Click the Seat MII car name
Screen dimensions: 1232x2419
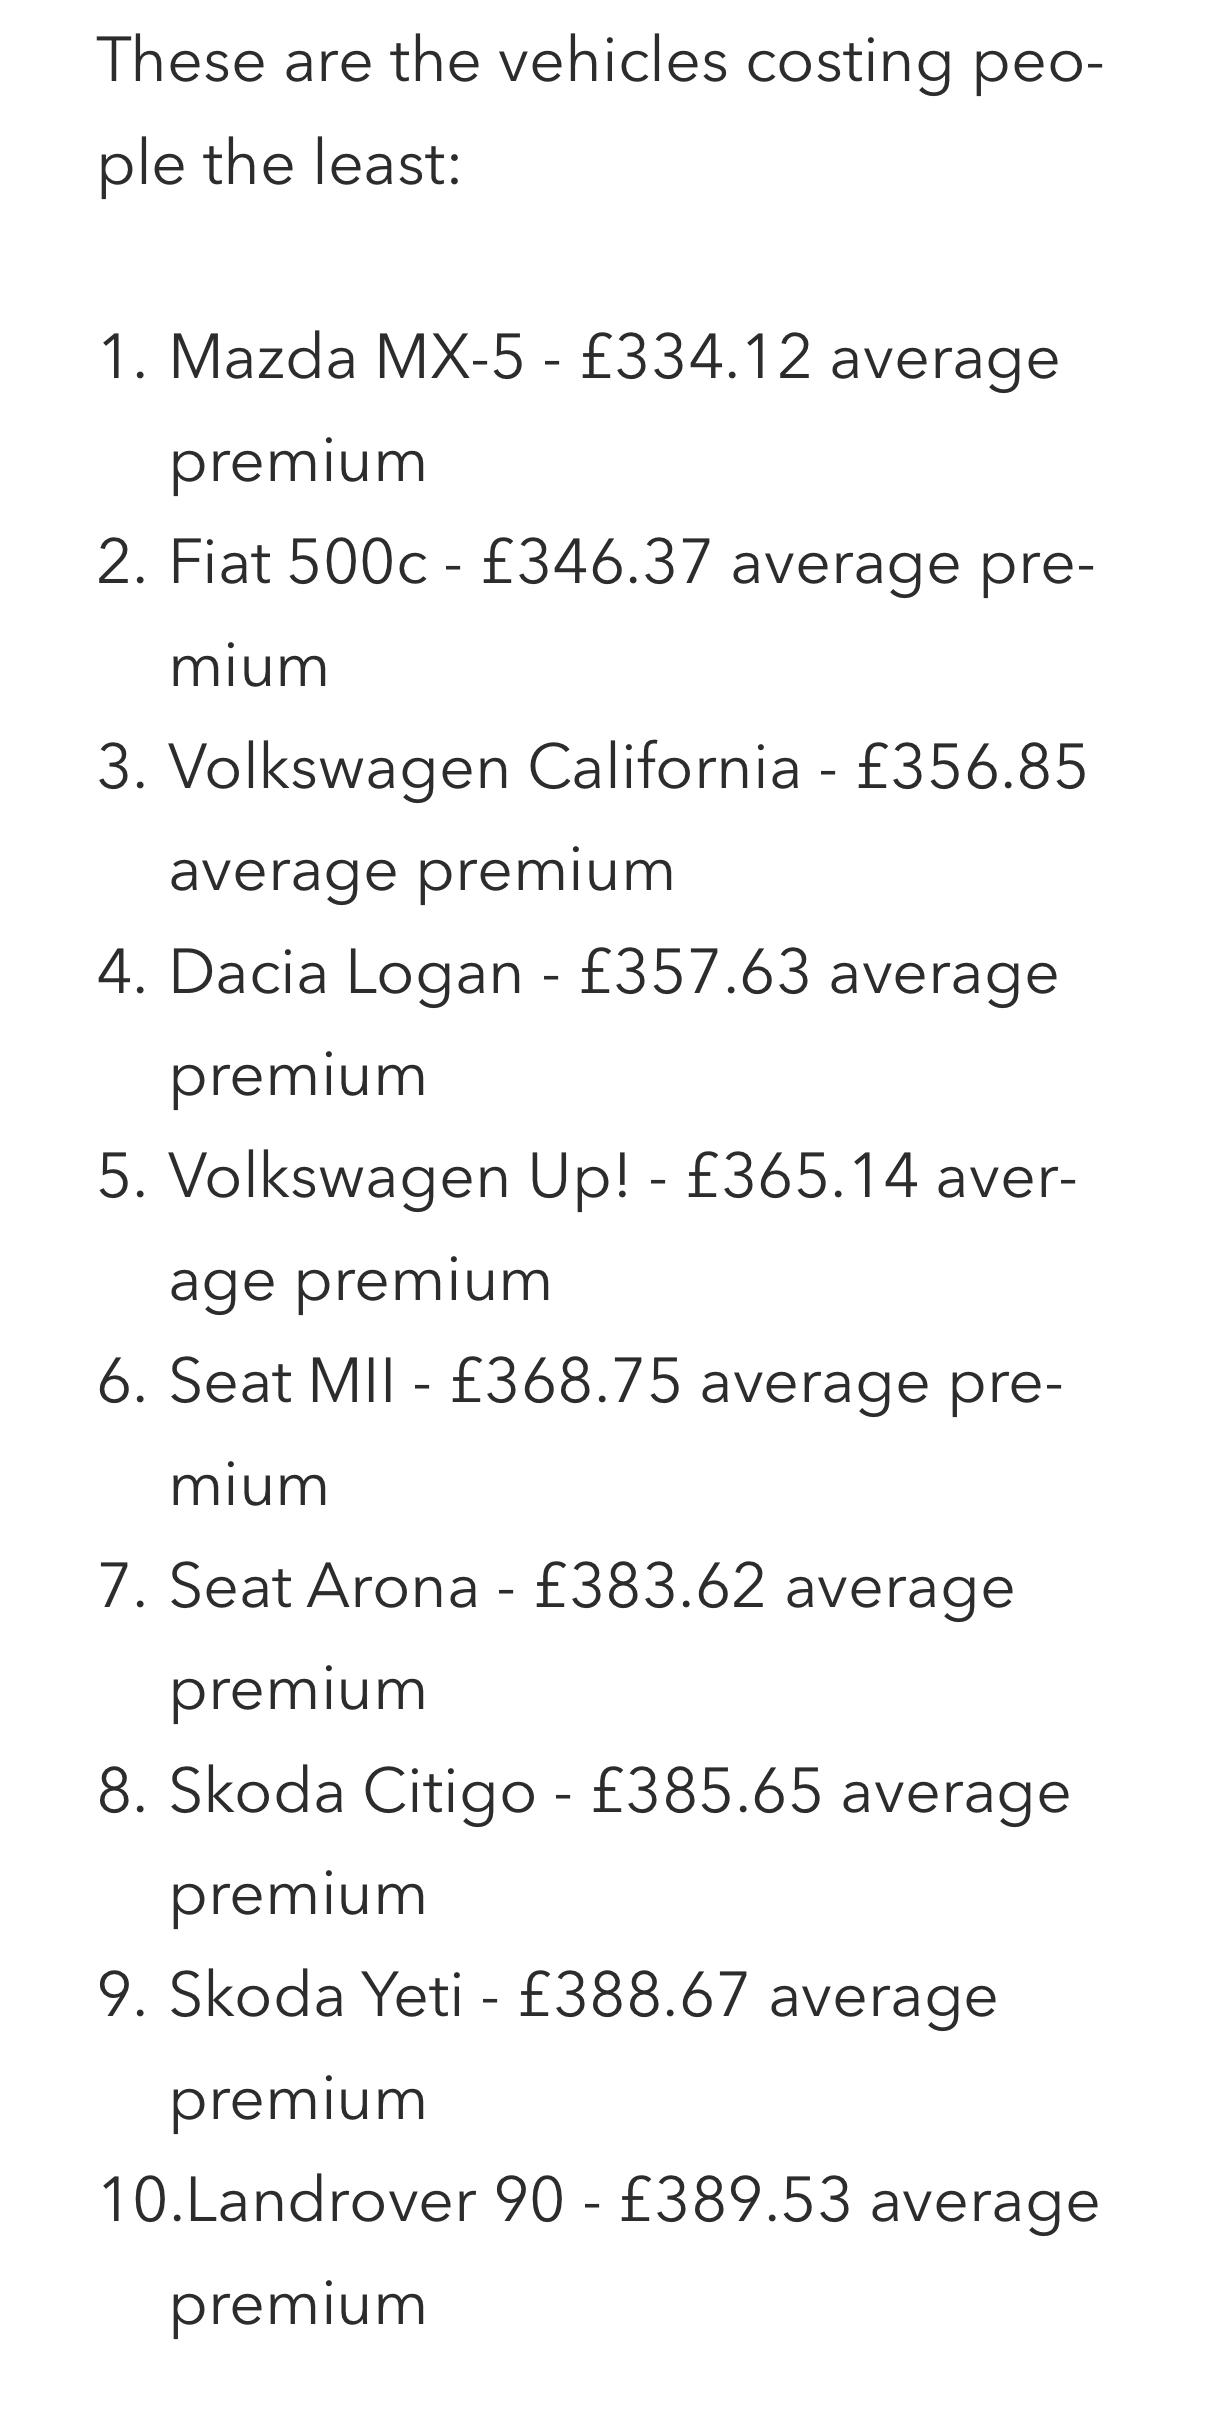tap(282, 1381)
